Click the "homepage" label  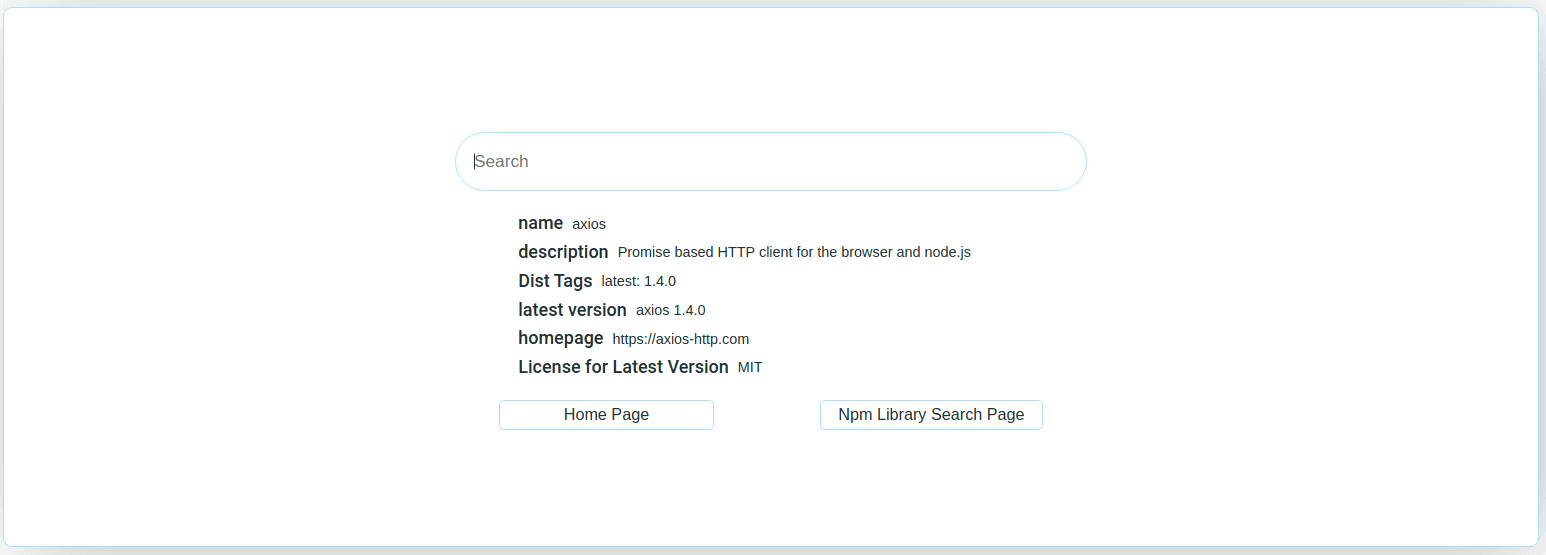(x=560, y=338)
